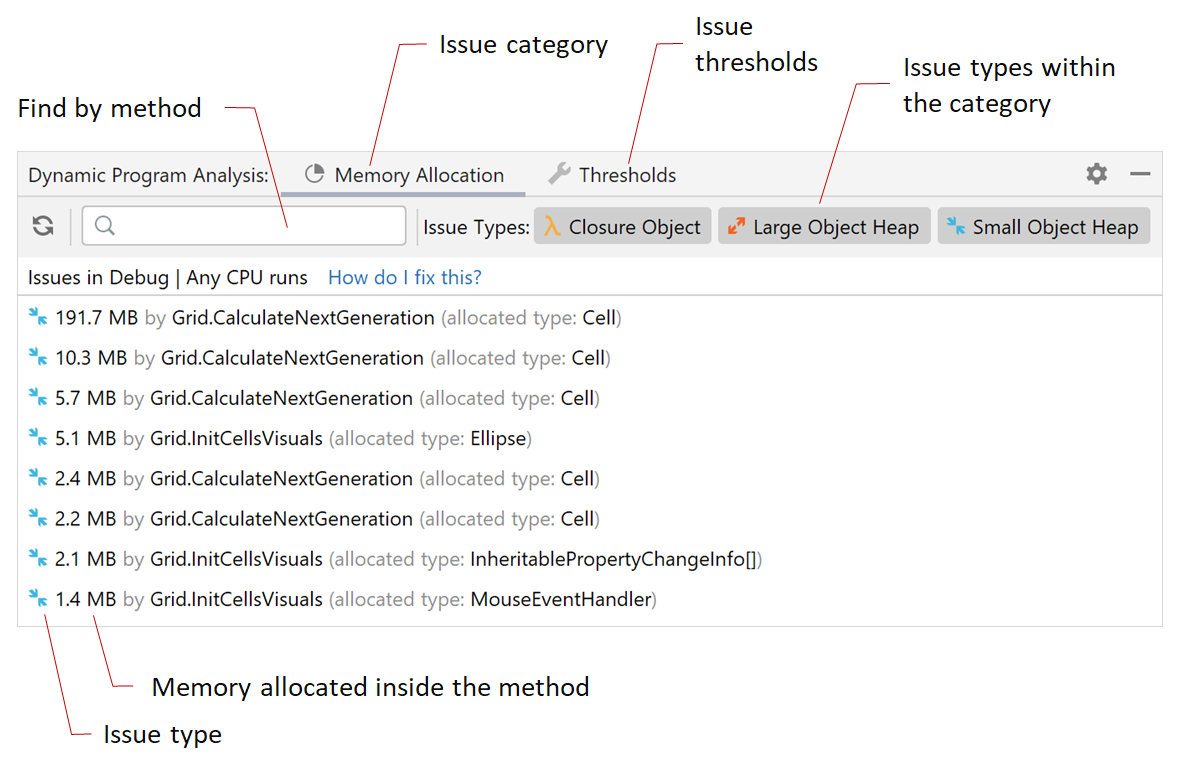Click the pie chart icon beside Memory Allocation
Screen dimensions: 1181x764
314,174
